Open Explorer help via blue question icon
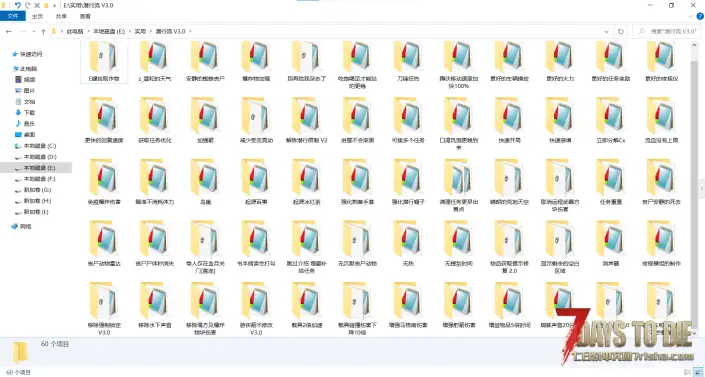Viewport: 705px width, 377px height. 700,16
